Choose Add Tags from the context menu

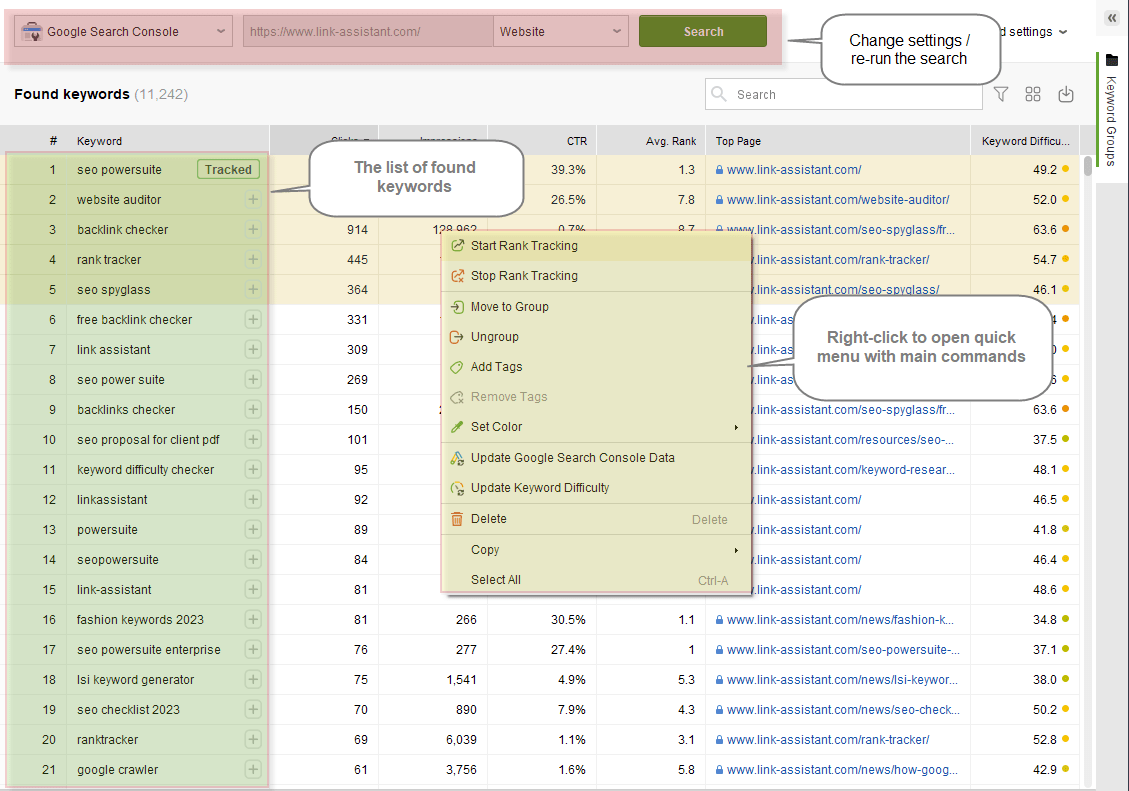(x=596, y=367)
